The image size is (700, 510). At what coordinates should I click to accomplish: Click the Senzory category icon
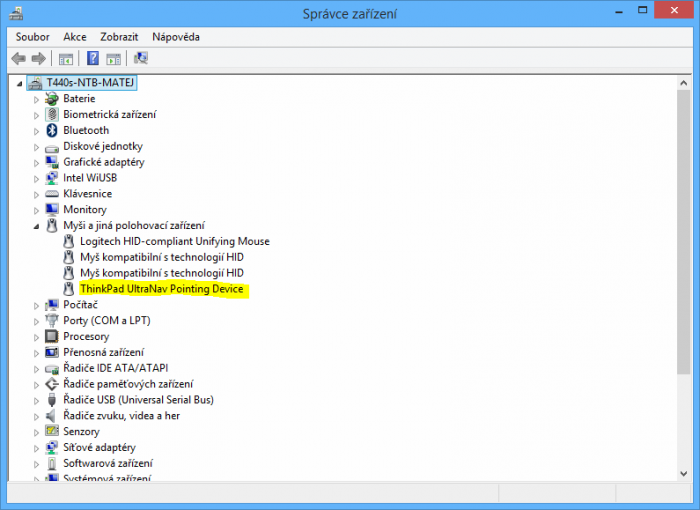52,431
